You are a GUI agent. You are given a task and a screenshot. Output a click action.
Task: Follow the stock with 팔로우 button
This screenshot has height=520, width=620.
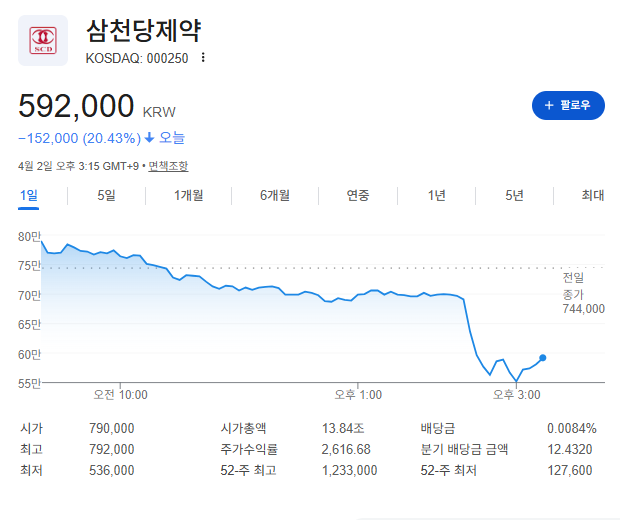point(568,105)
